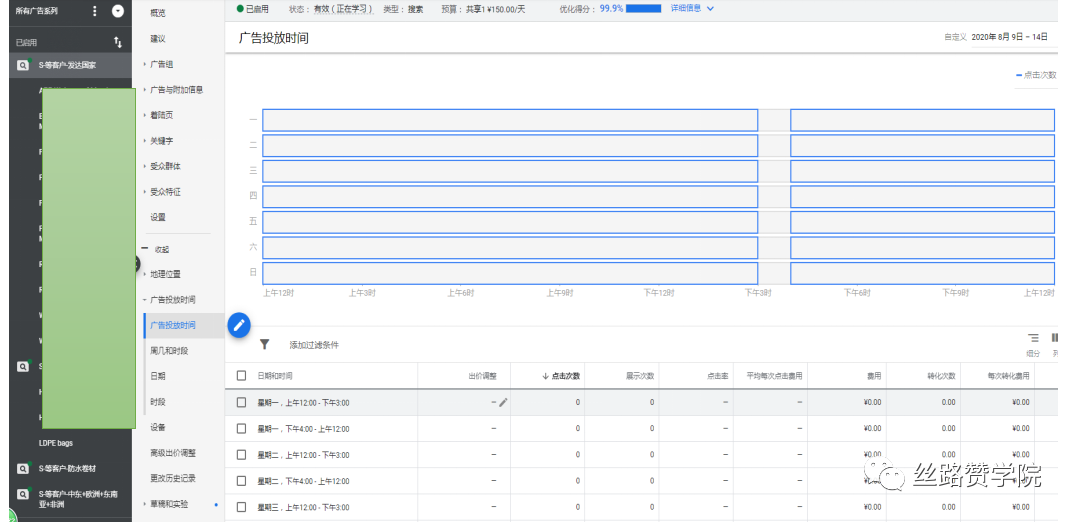1076x522 pixels.
Task: Click the pencil icon in 星期一 上午12:00 row
Action: pos(503,403)
